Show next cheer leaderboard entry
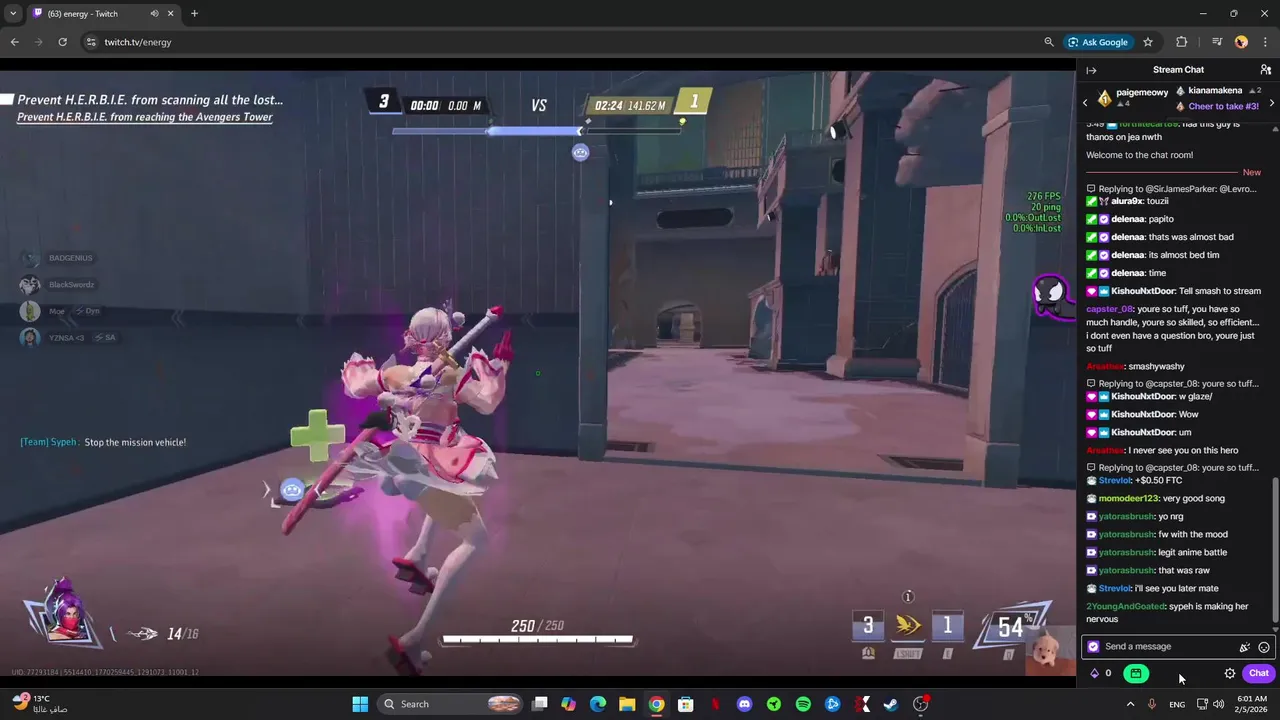The height and width of the screenshot is (720, 1280). [1271, 103]
